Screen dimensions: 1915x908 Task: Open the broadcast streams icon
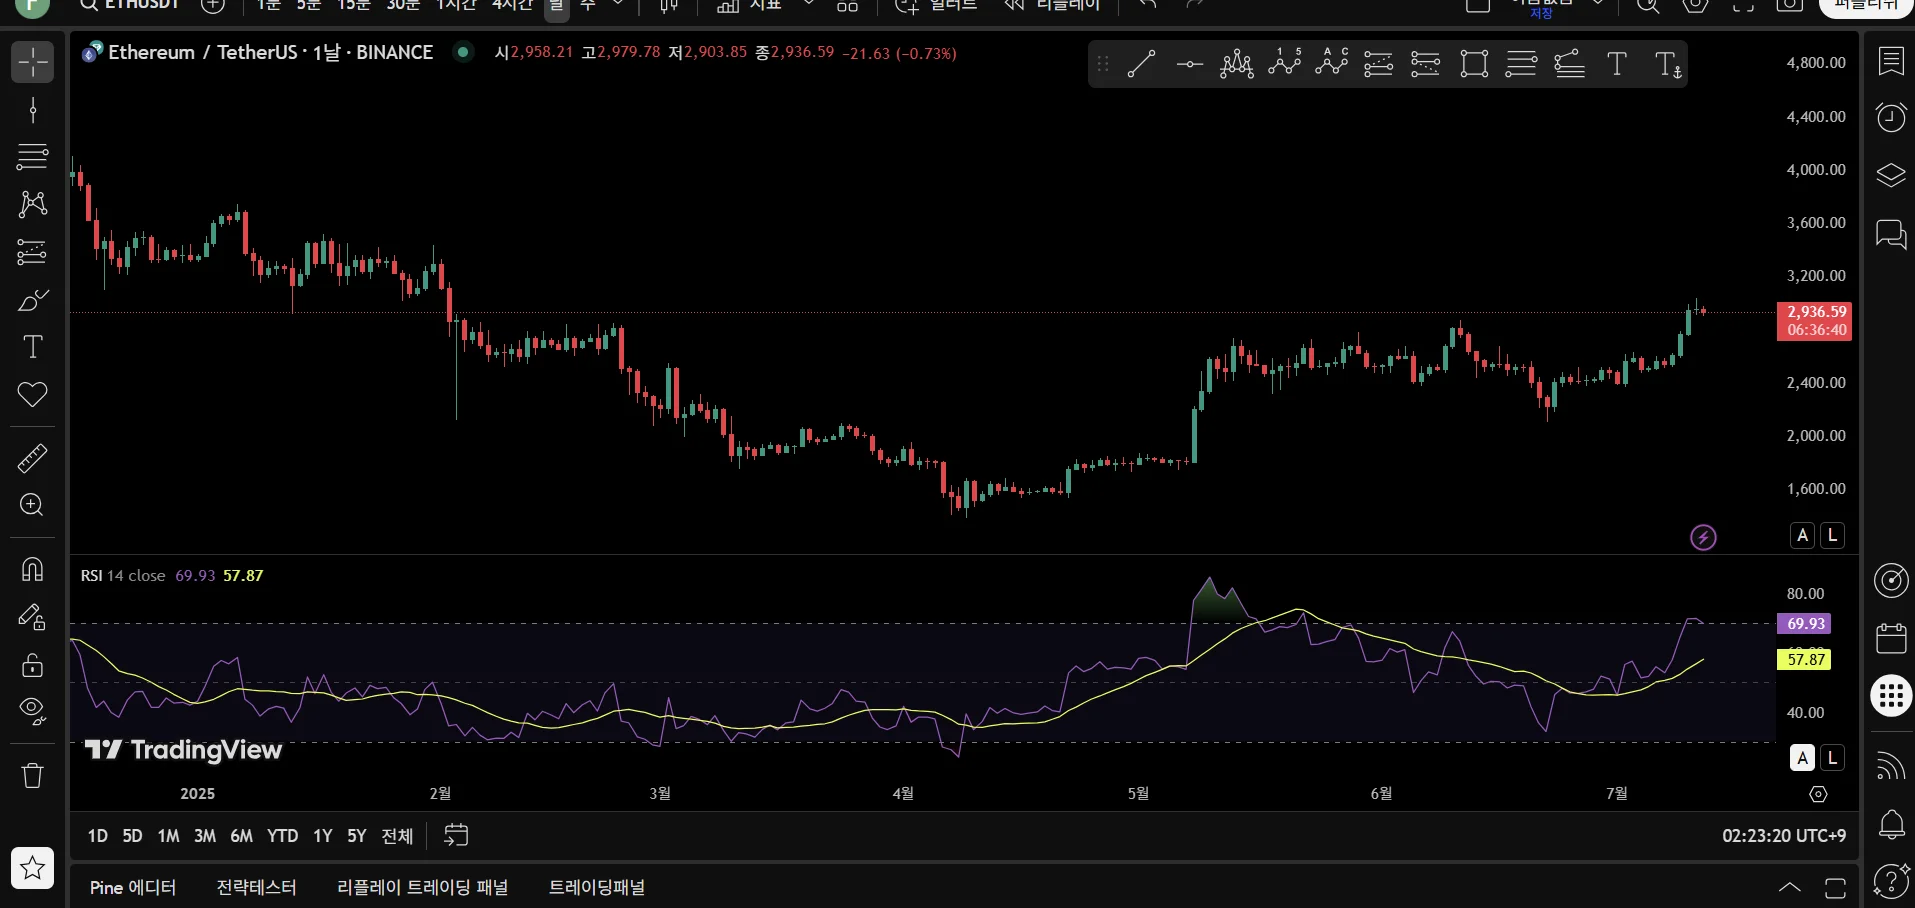[x=1891, y=766]
